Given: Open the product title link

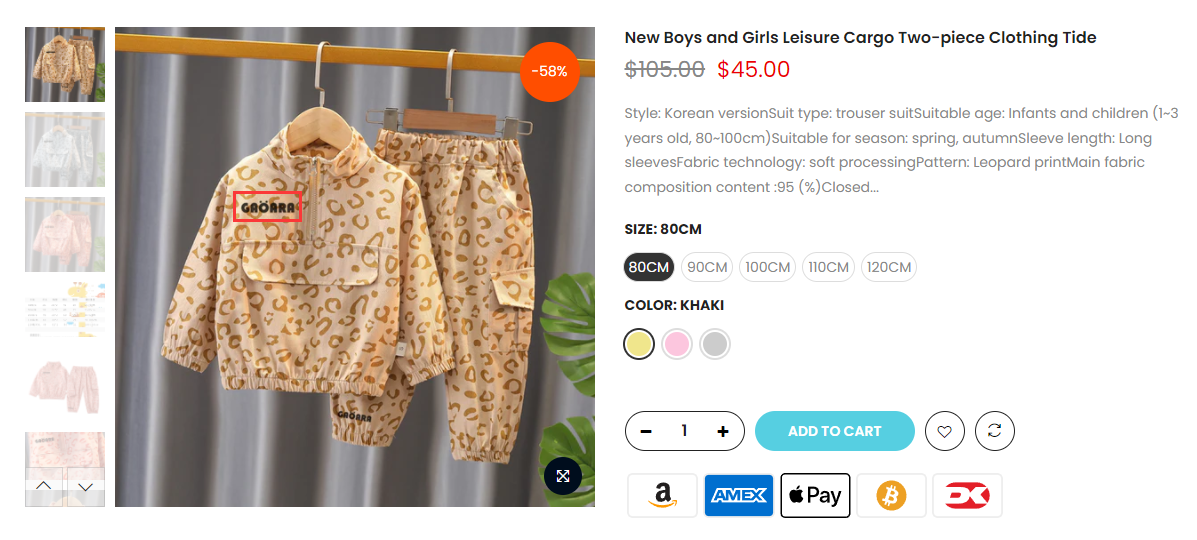Looking at the screenshot, I should coord(860,37).
